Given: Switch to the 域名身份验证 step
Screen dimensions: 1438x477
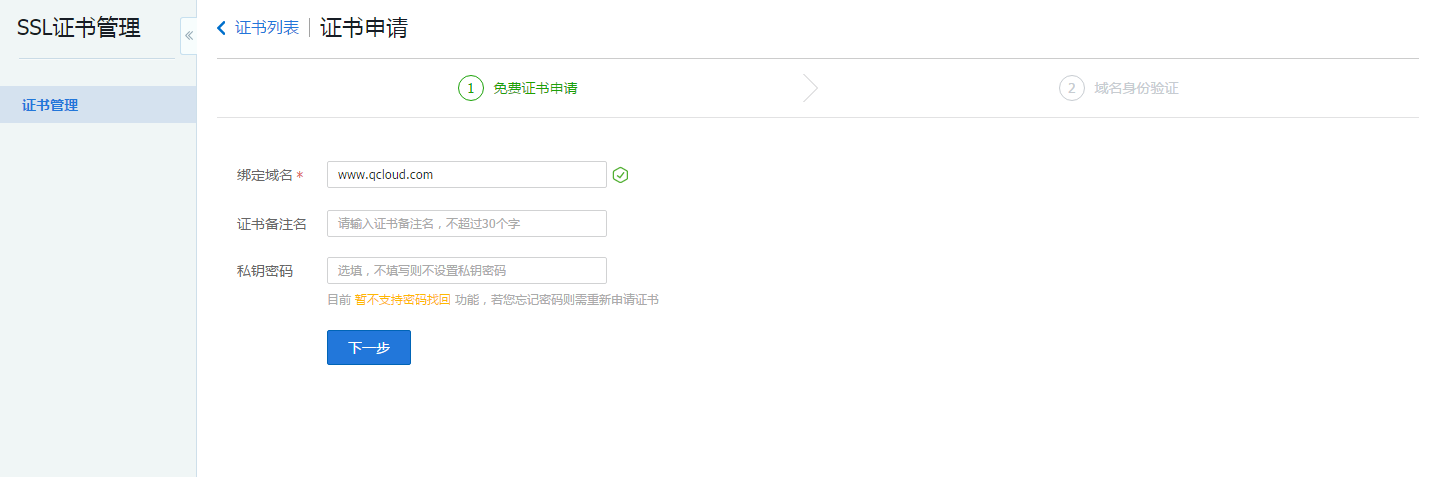Looking at the screenshot, I should 1136,88.
